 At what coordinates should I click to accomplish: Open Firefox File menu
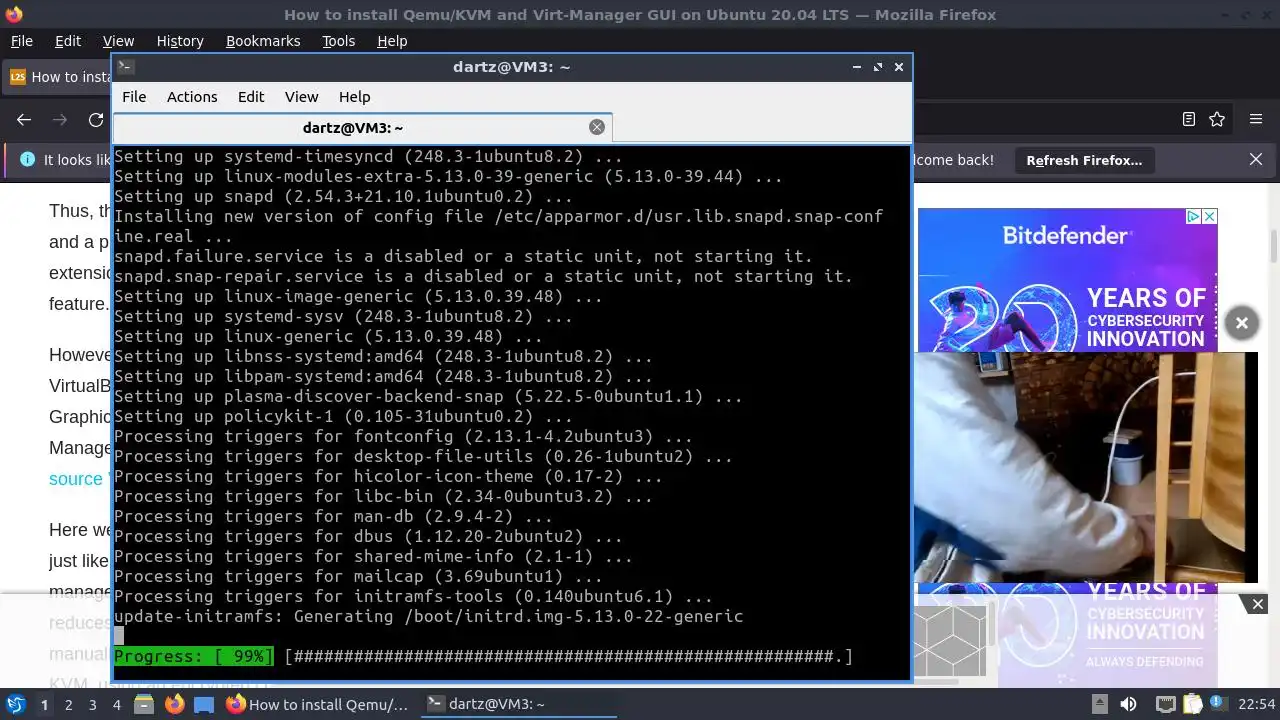pos(21,41)
